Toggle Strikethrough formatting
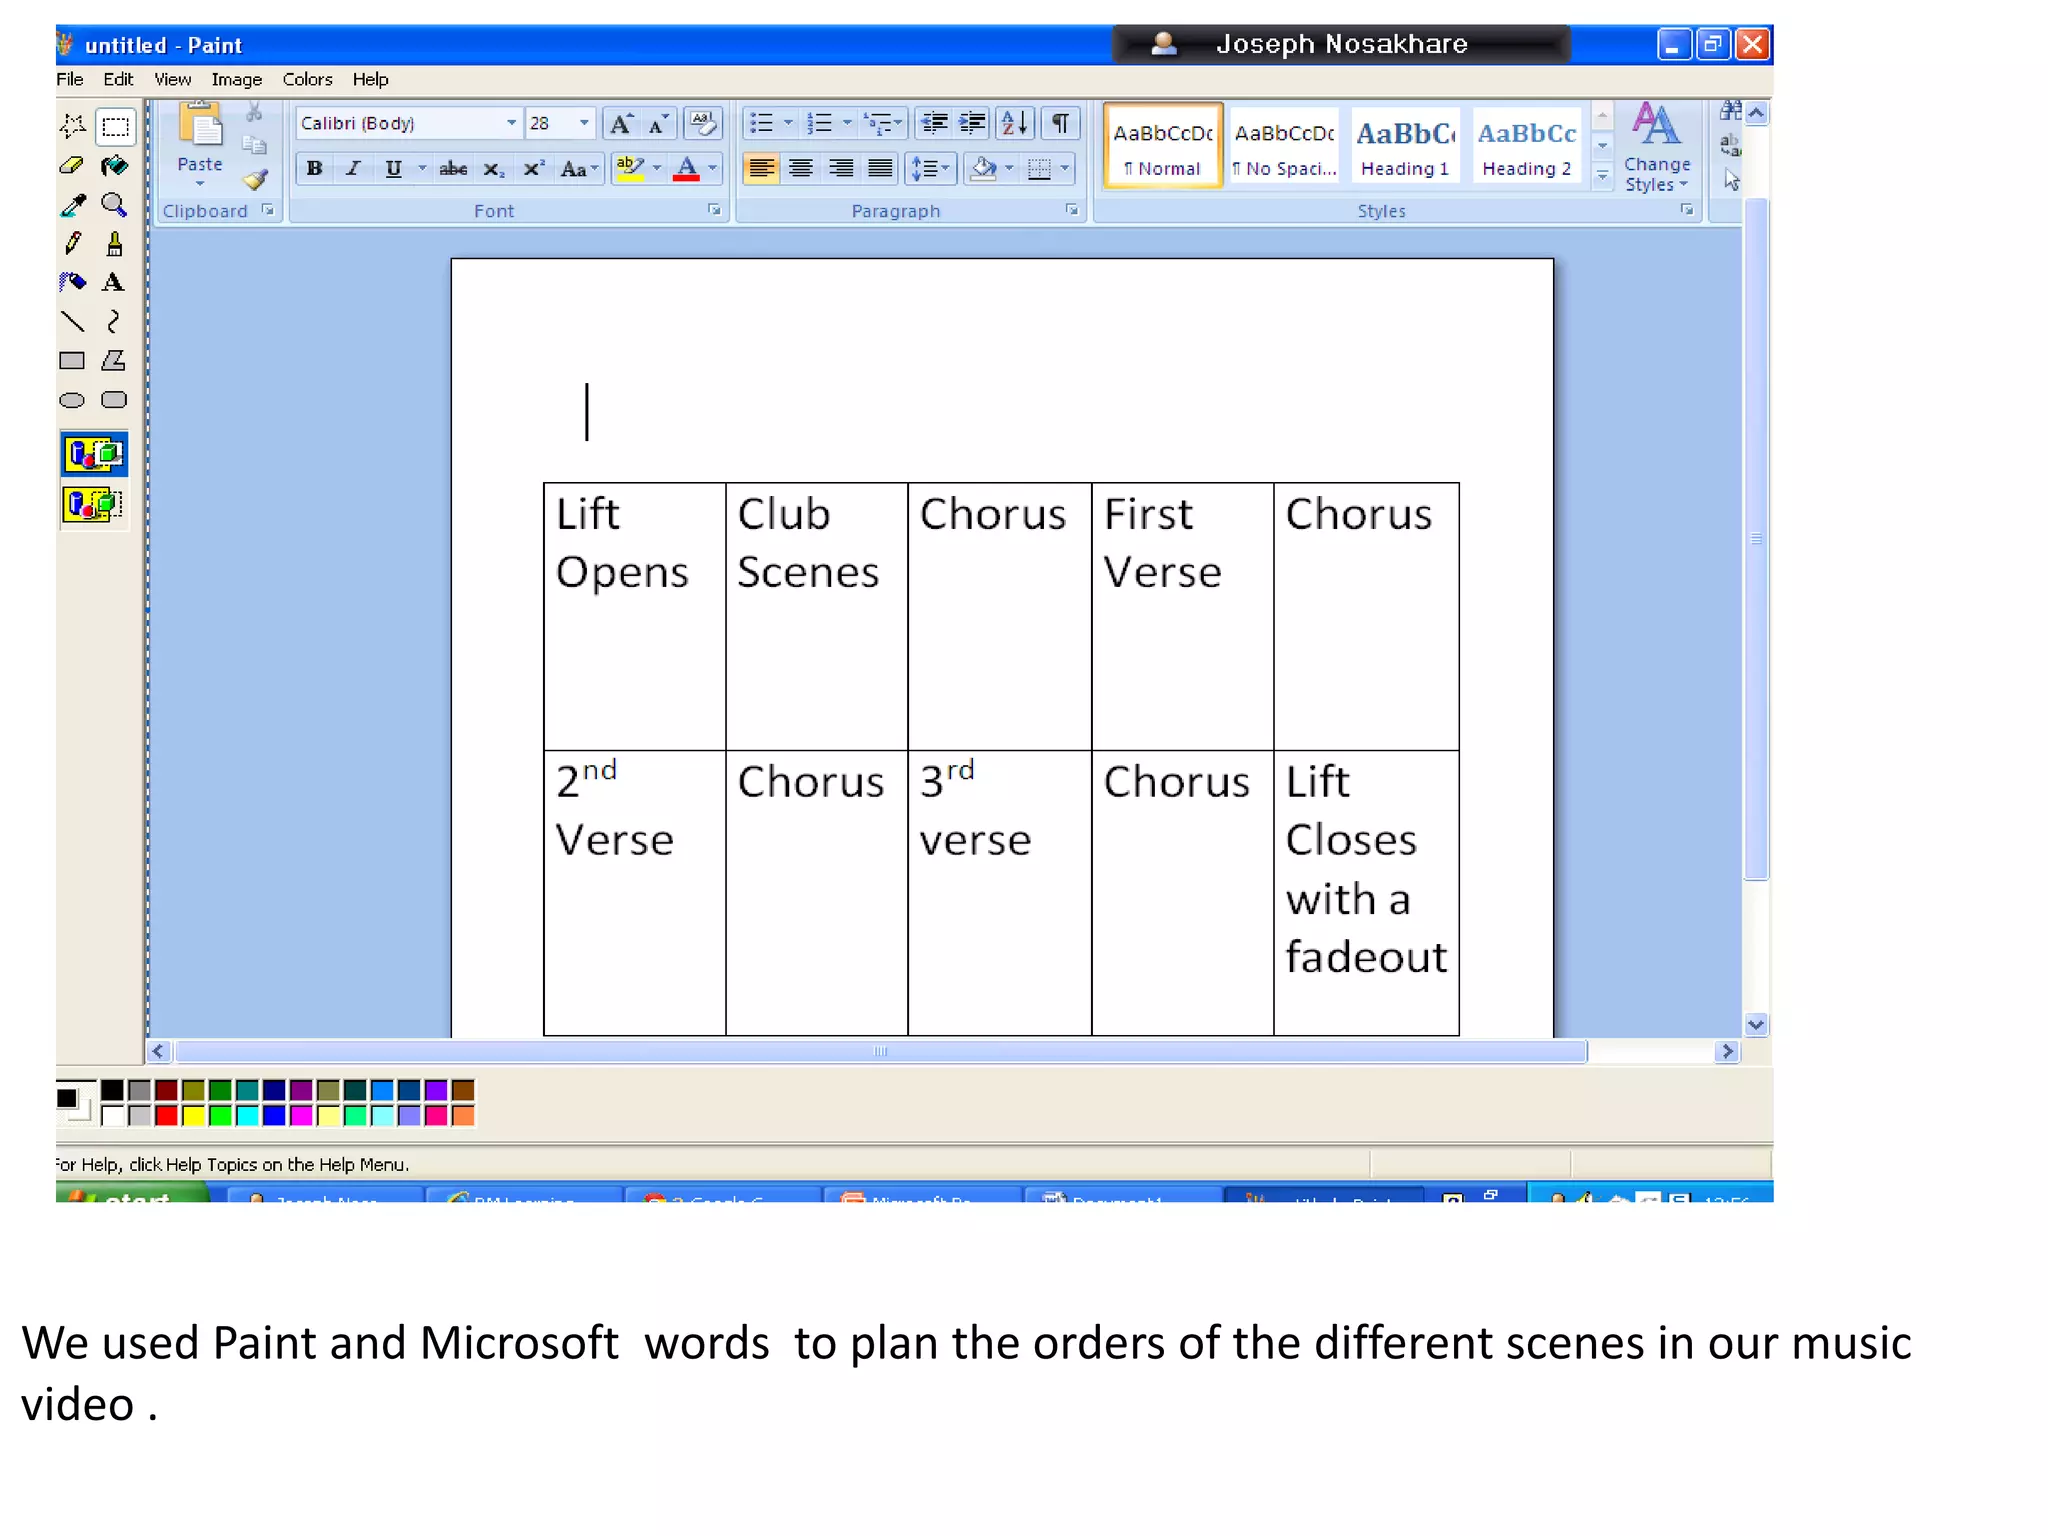The height and width of the screenshot is (1536, 2048). pos(453,169)
